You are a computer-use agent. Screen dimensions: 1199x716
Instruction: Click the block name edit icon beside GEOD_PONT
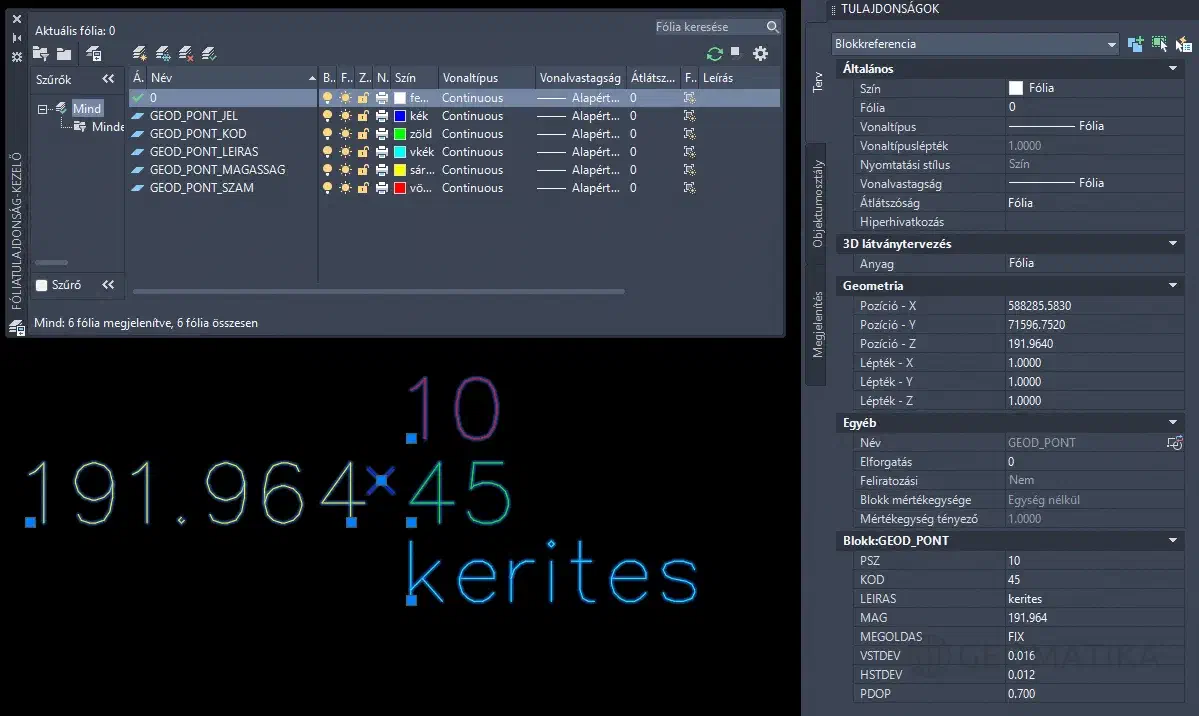pos(1175,443)
